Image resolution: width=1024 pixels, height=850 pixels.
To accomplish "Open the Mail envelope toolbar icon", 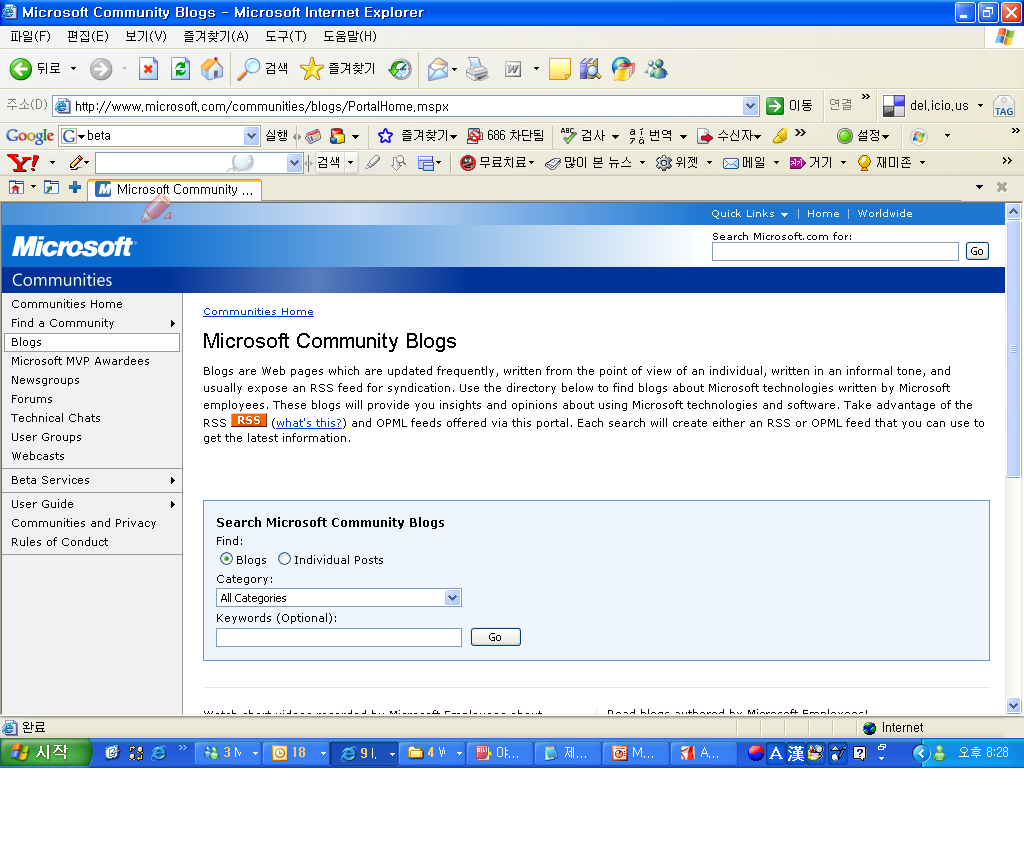I will click(438, 69).
